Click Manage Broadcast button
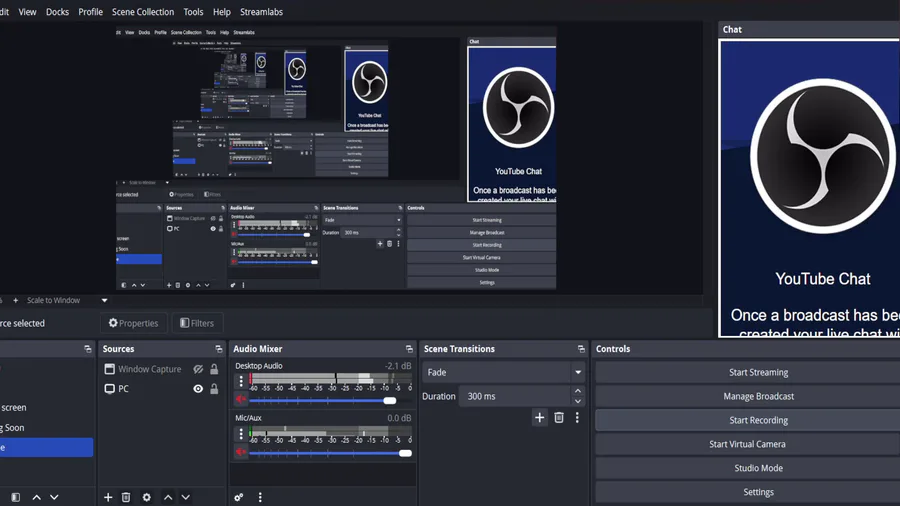Screen dimensions: 900x506 [758, 396]
